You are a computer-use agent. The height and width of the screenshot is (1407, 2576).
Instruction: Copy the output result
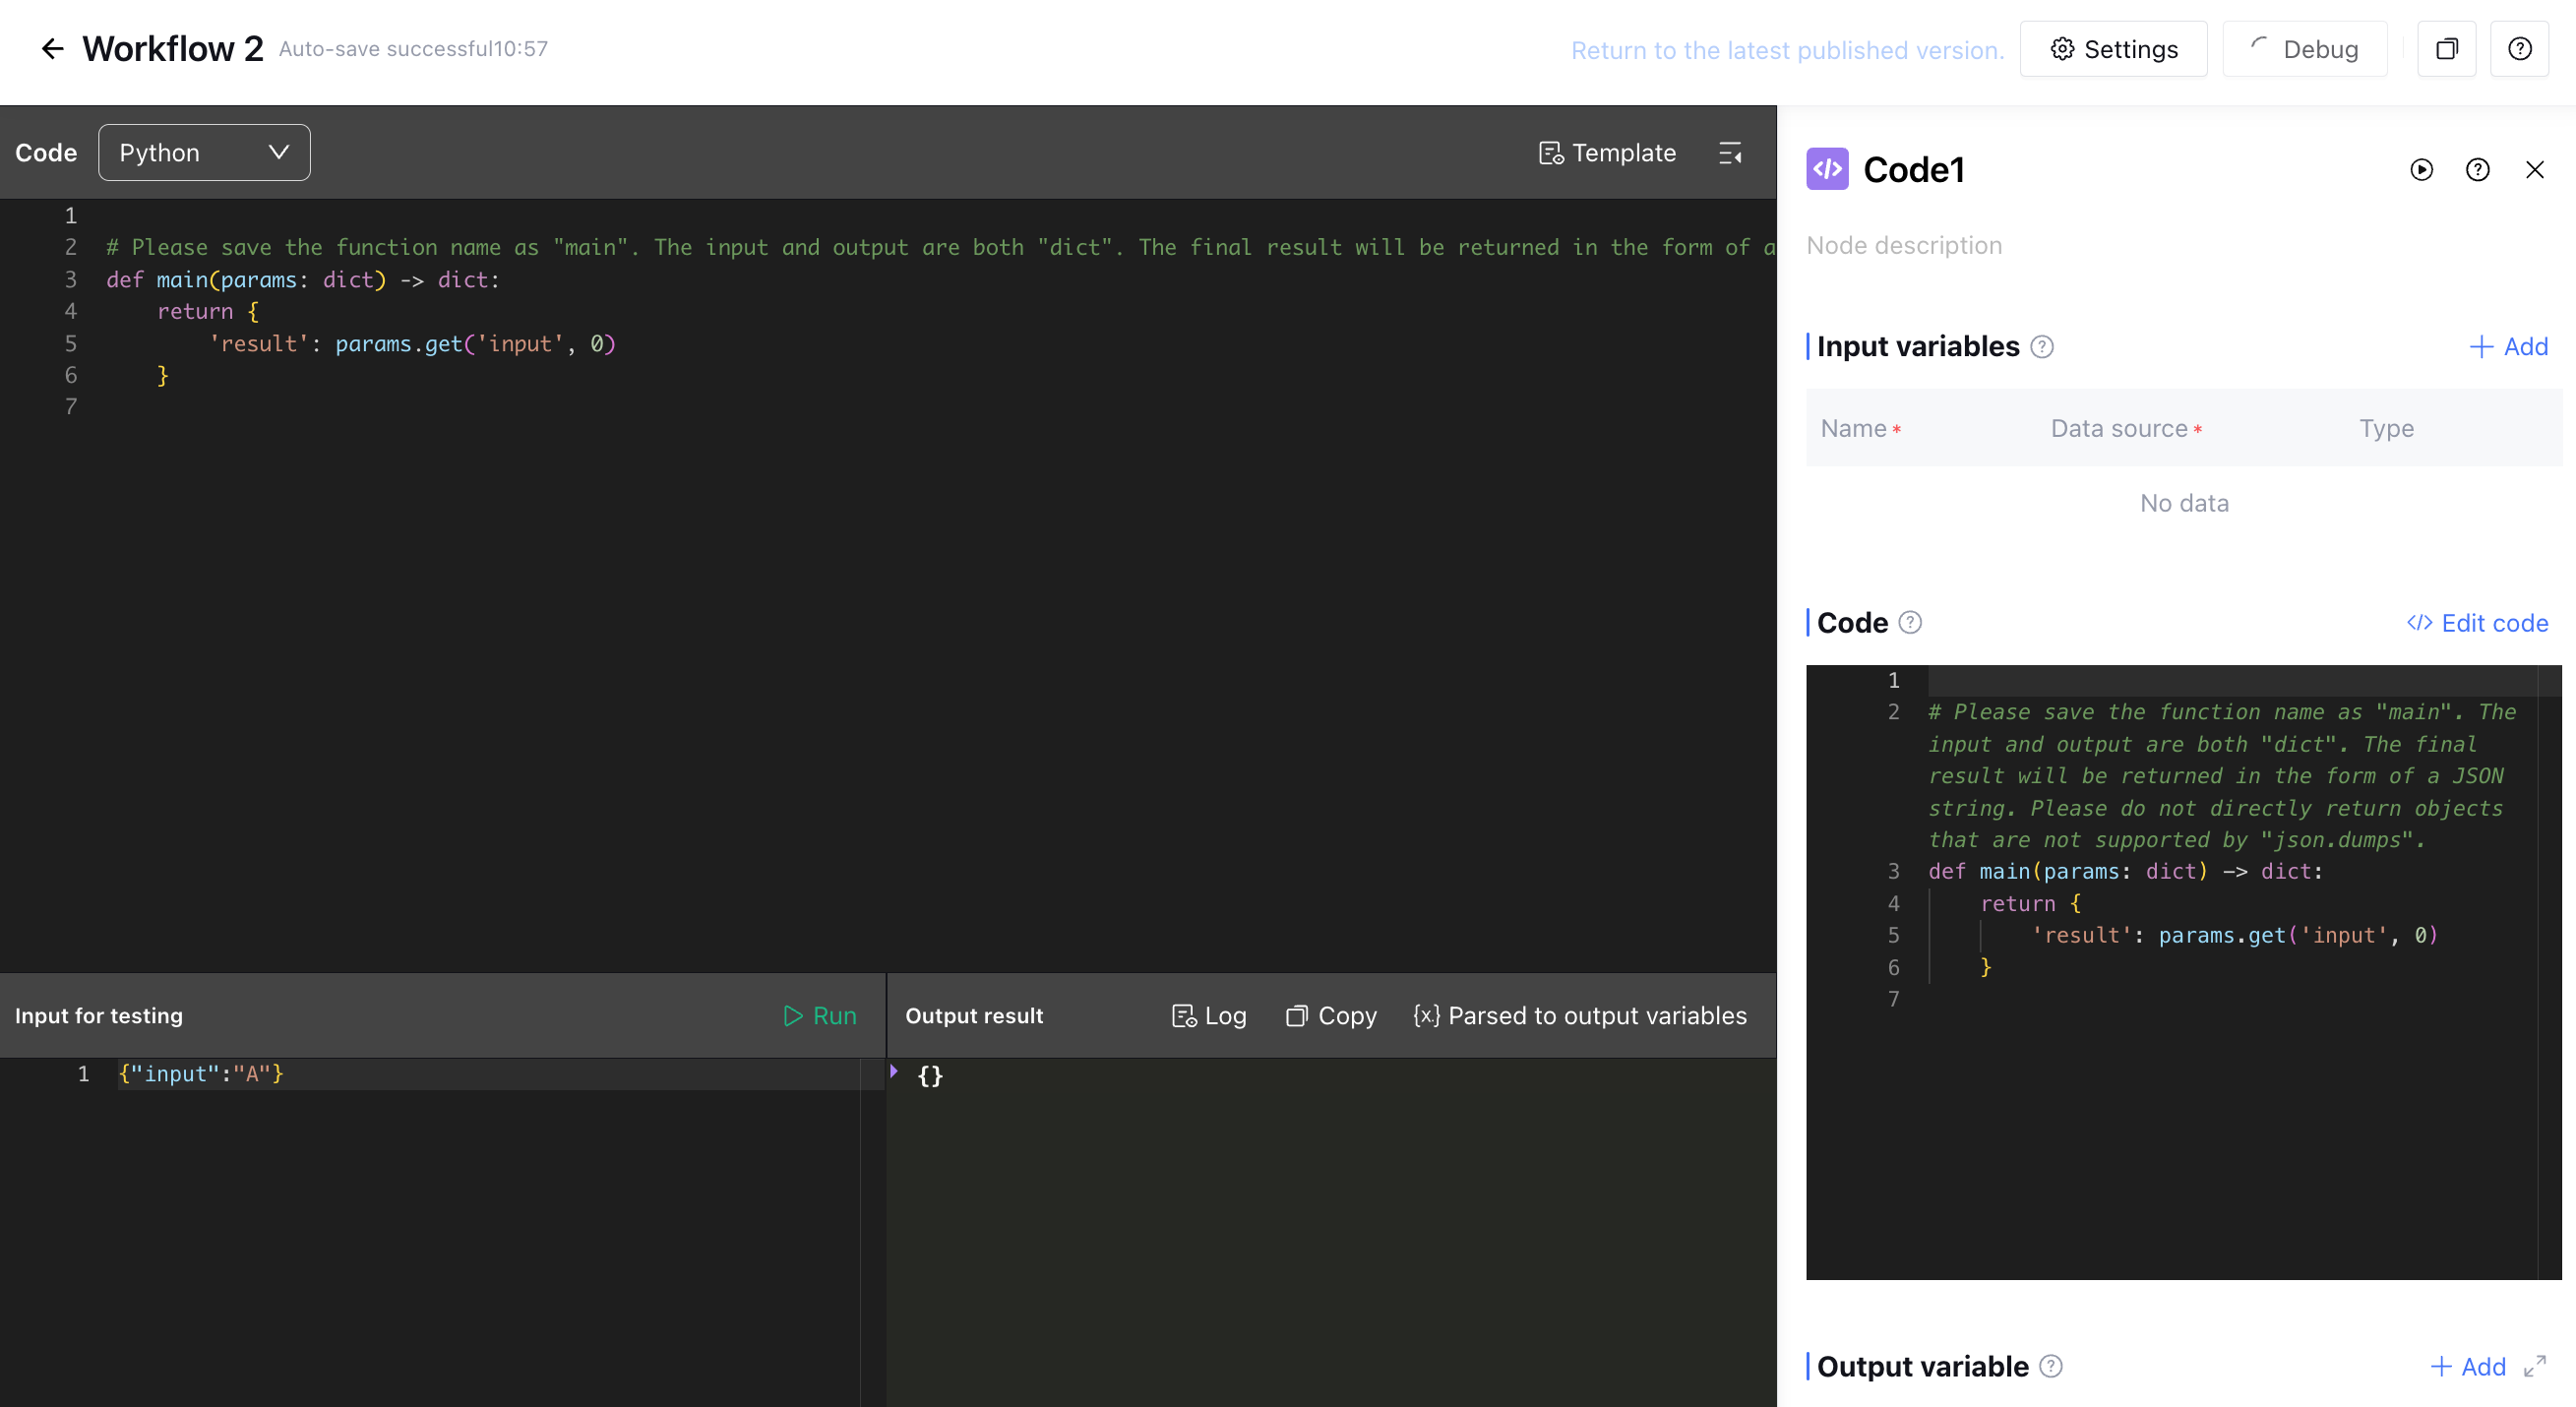pos(1331,1016)
